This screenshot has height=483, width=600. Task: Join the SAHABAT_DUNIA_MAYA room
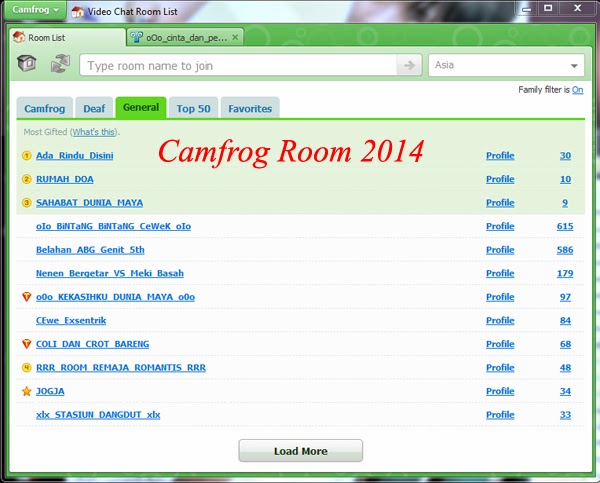click(x=90, y=203)
